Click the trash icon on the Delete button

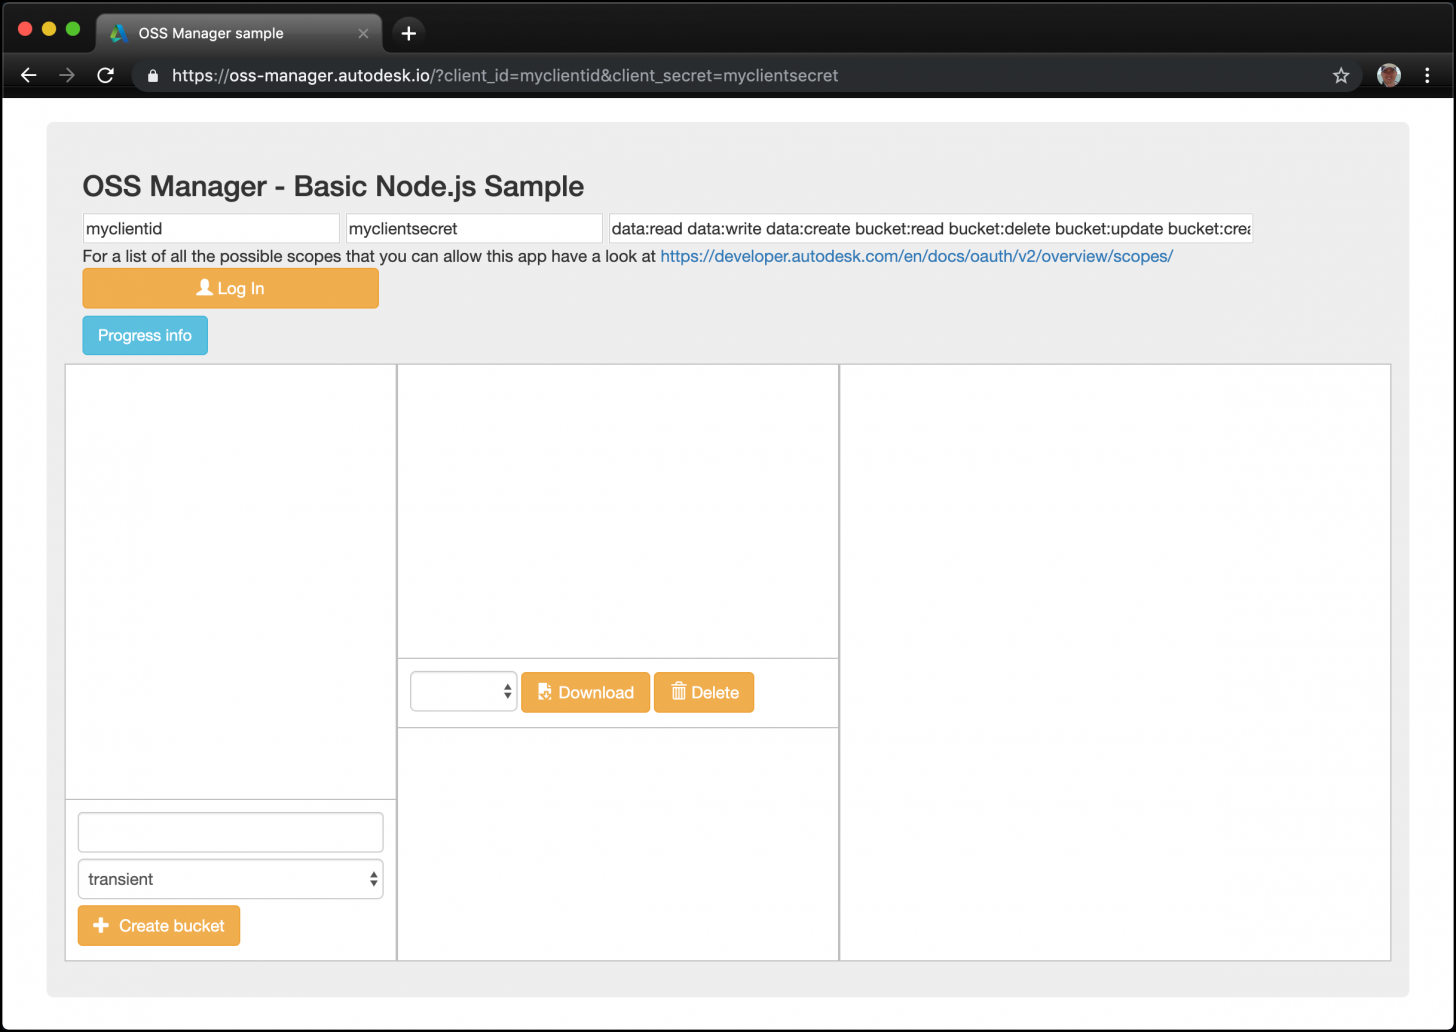tap(679, 692)
